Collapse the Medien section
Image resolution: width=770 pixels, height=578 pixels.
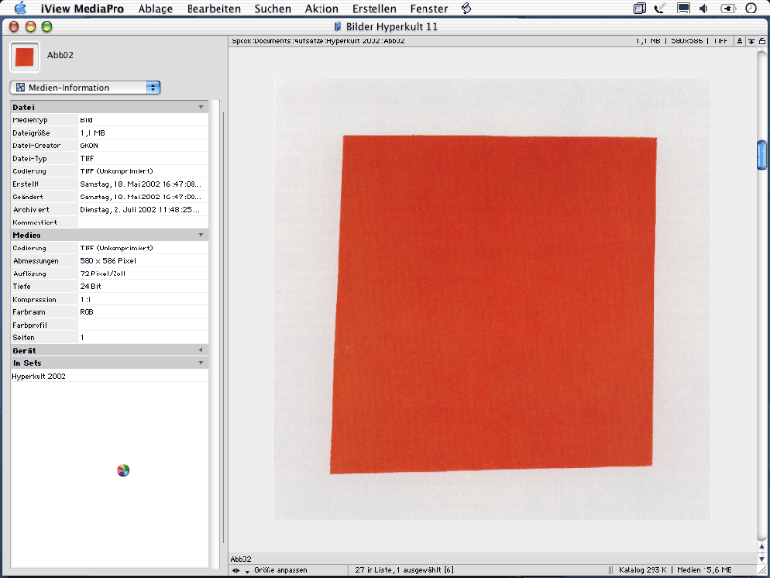point(200,235)
